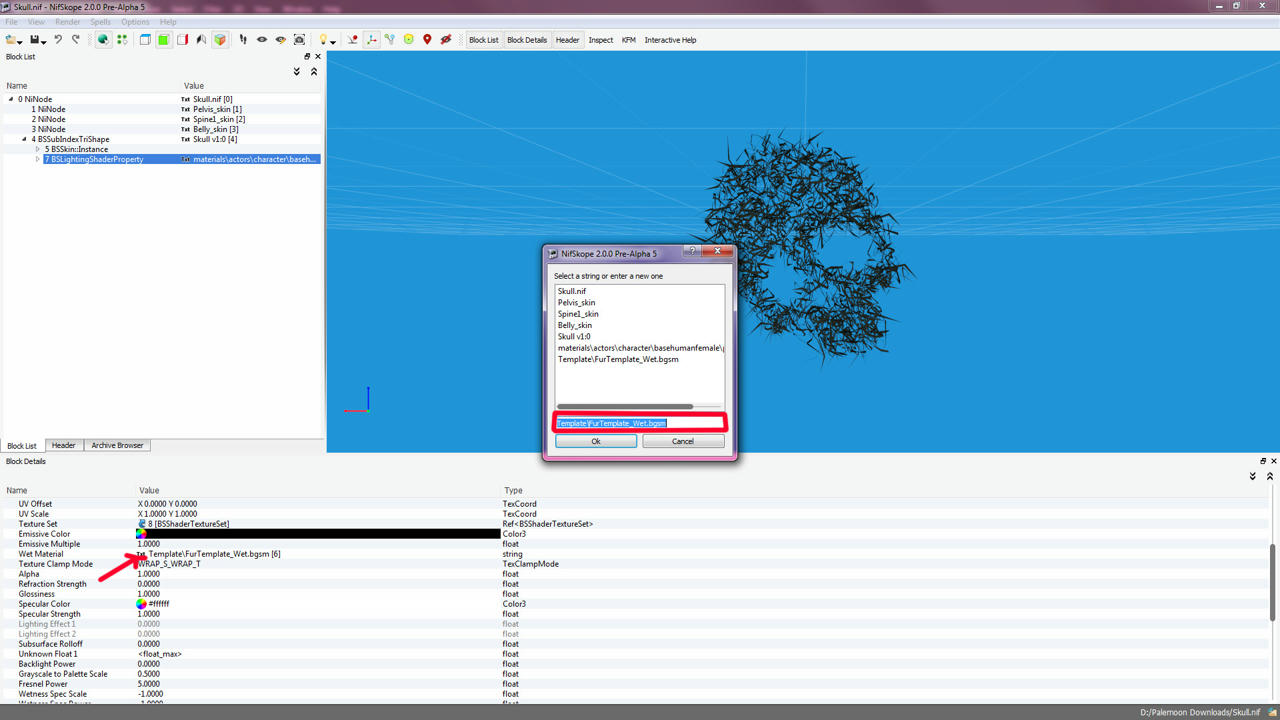Click the string entry text field
This screenshot has height=720, width=1280.
click(639, 423)
